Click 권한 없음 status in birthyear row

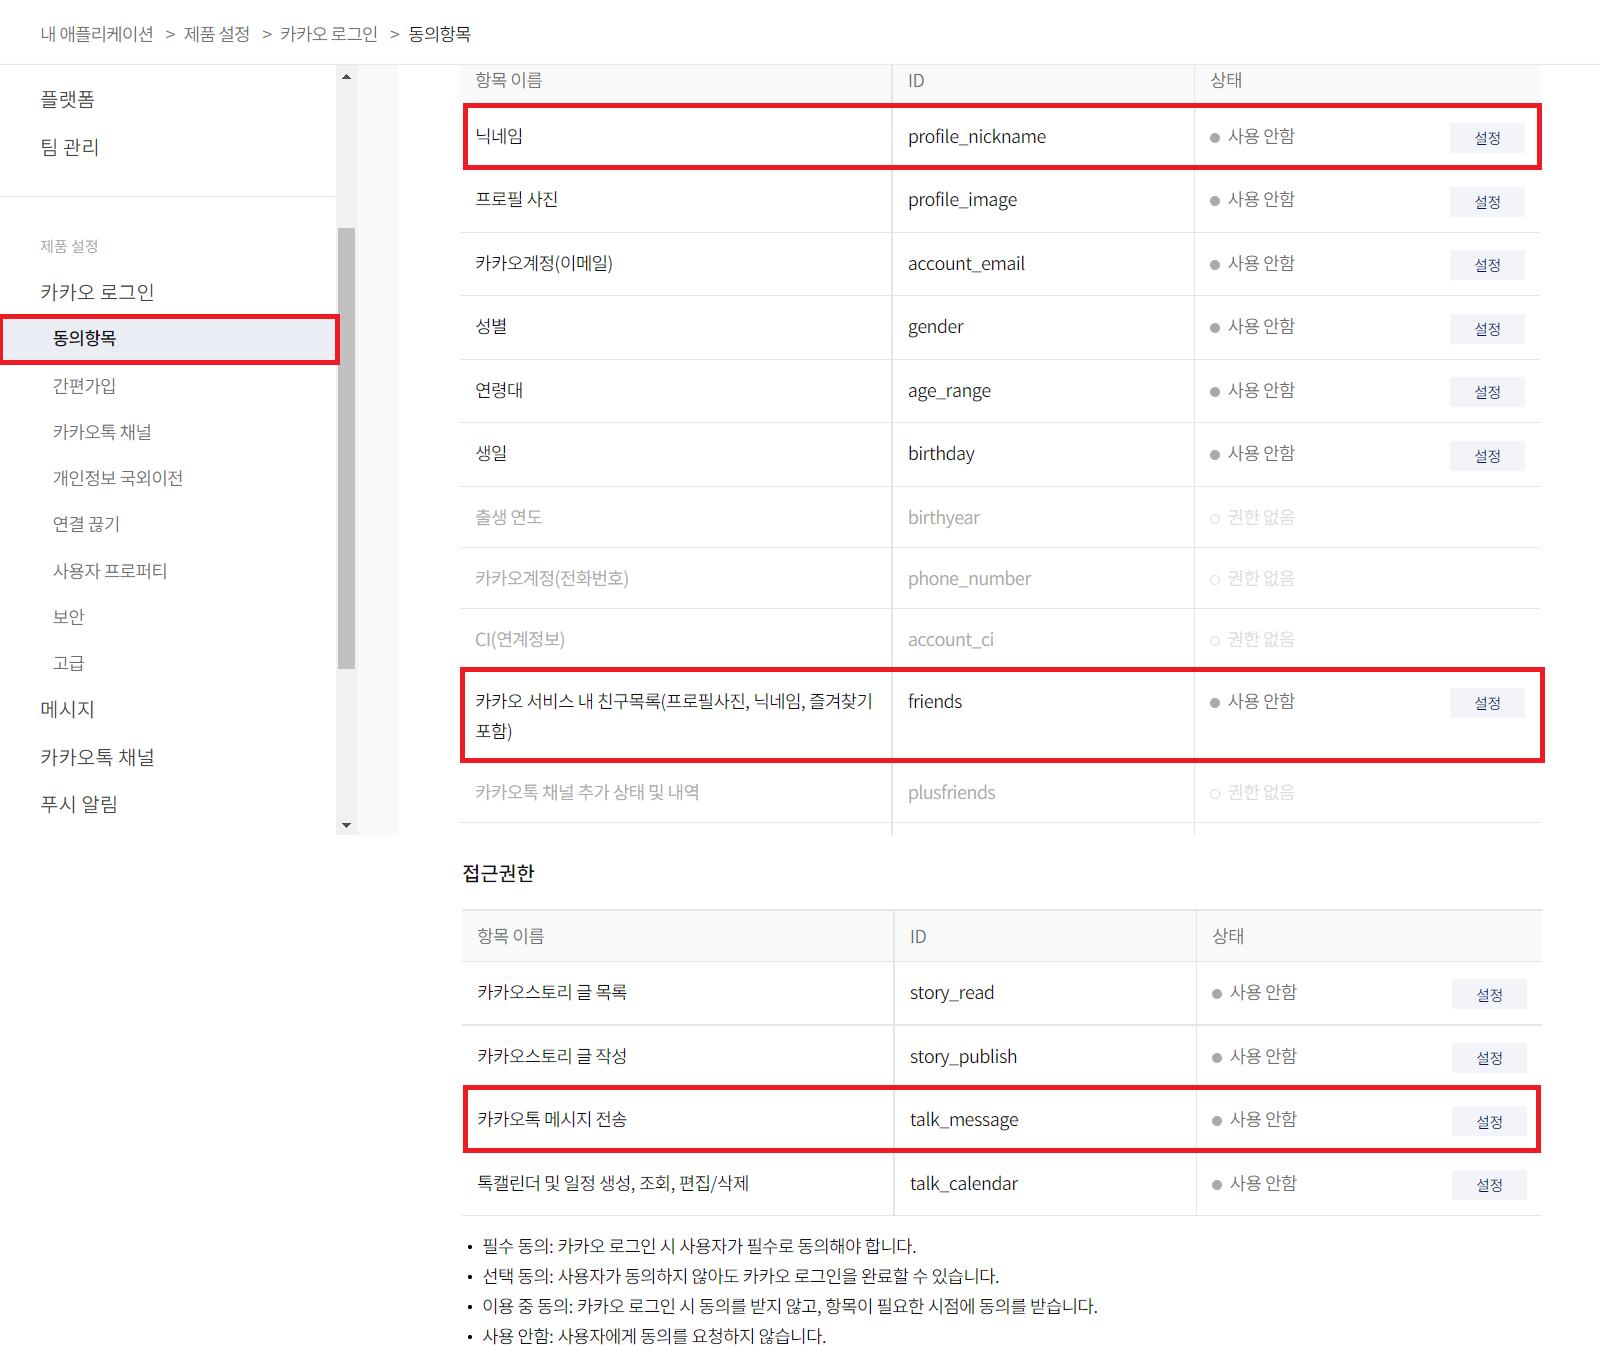(x=1252, y=517)
